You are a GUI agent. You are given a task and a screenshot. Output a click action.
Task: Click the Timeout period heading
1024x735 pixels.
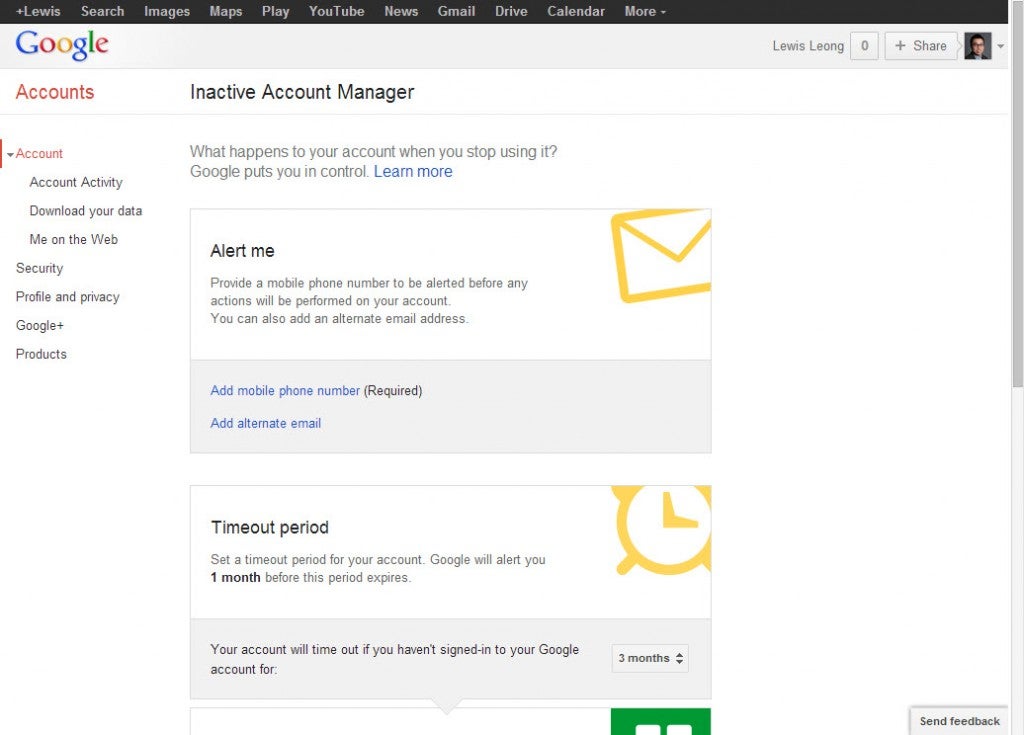click(270, 527)
